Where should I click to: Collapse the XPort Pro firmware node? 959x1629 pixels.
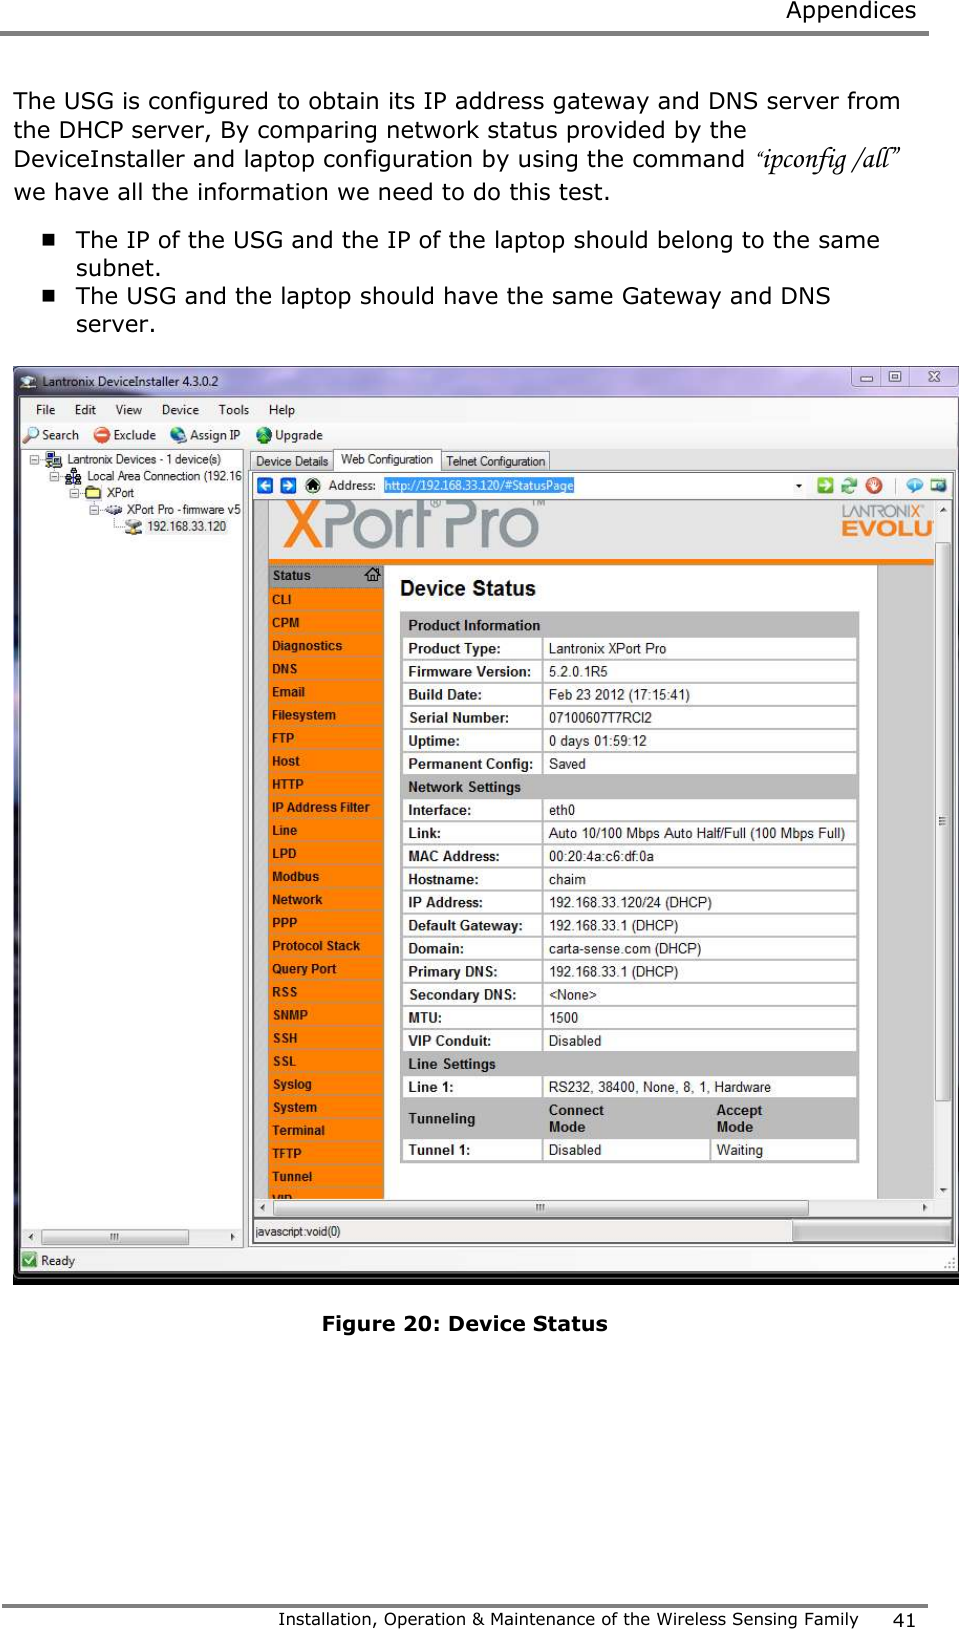[94, 509]
